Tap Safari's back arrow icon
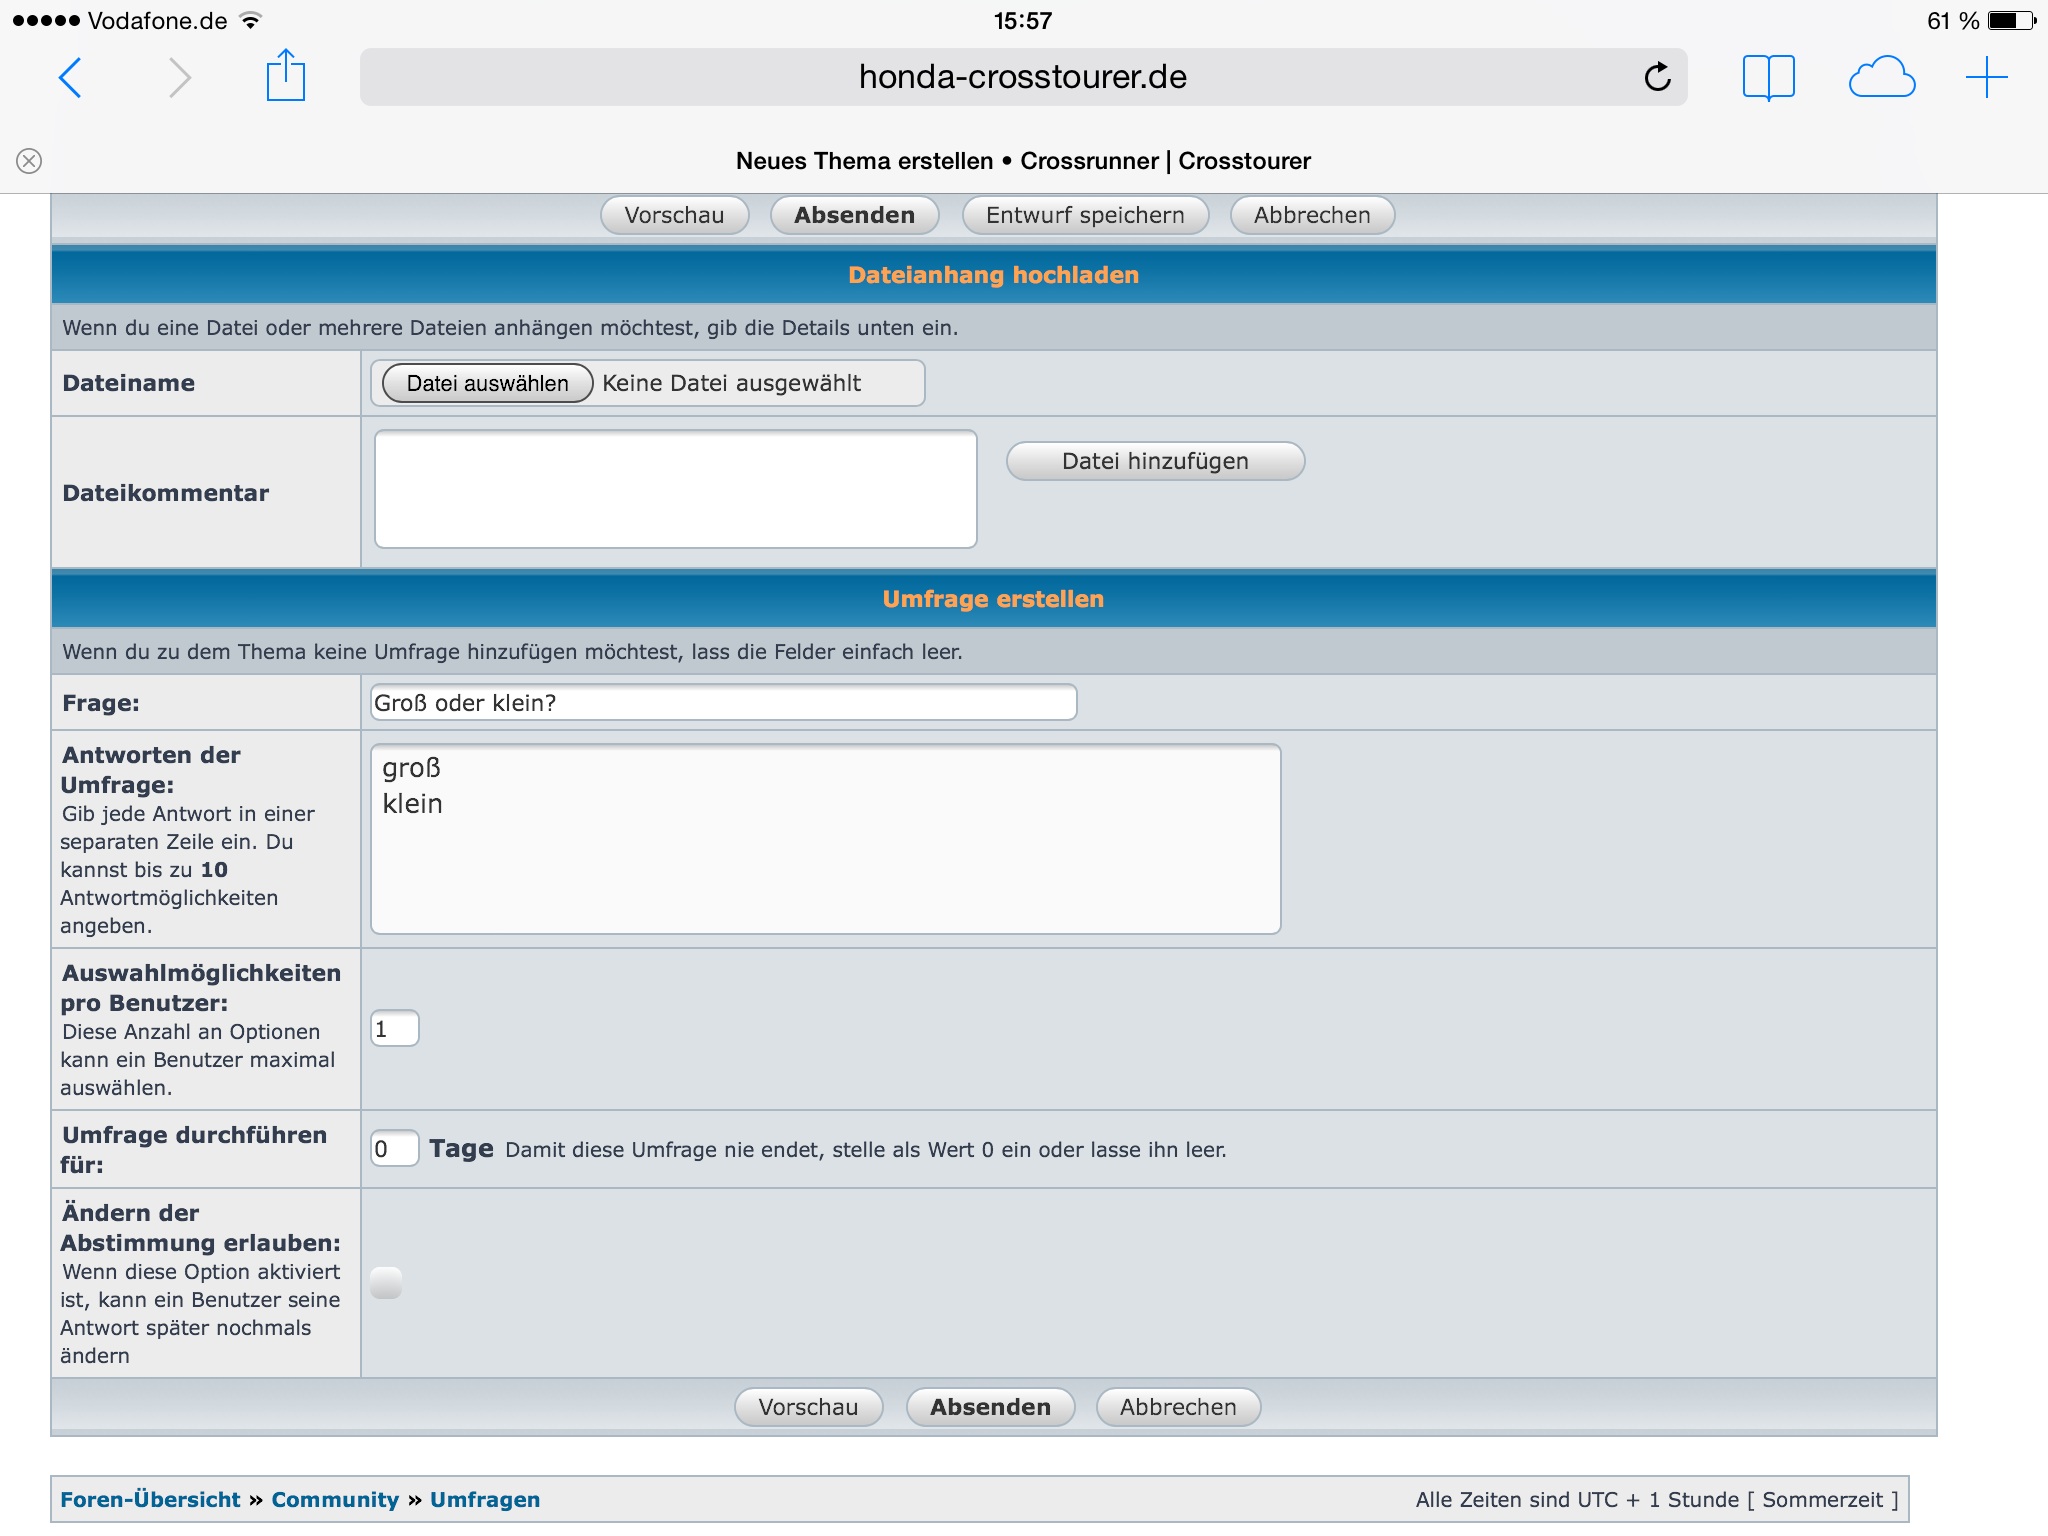Screen dimensions: 2048x1536 pyautogui.click(x=70, y=77)
